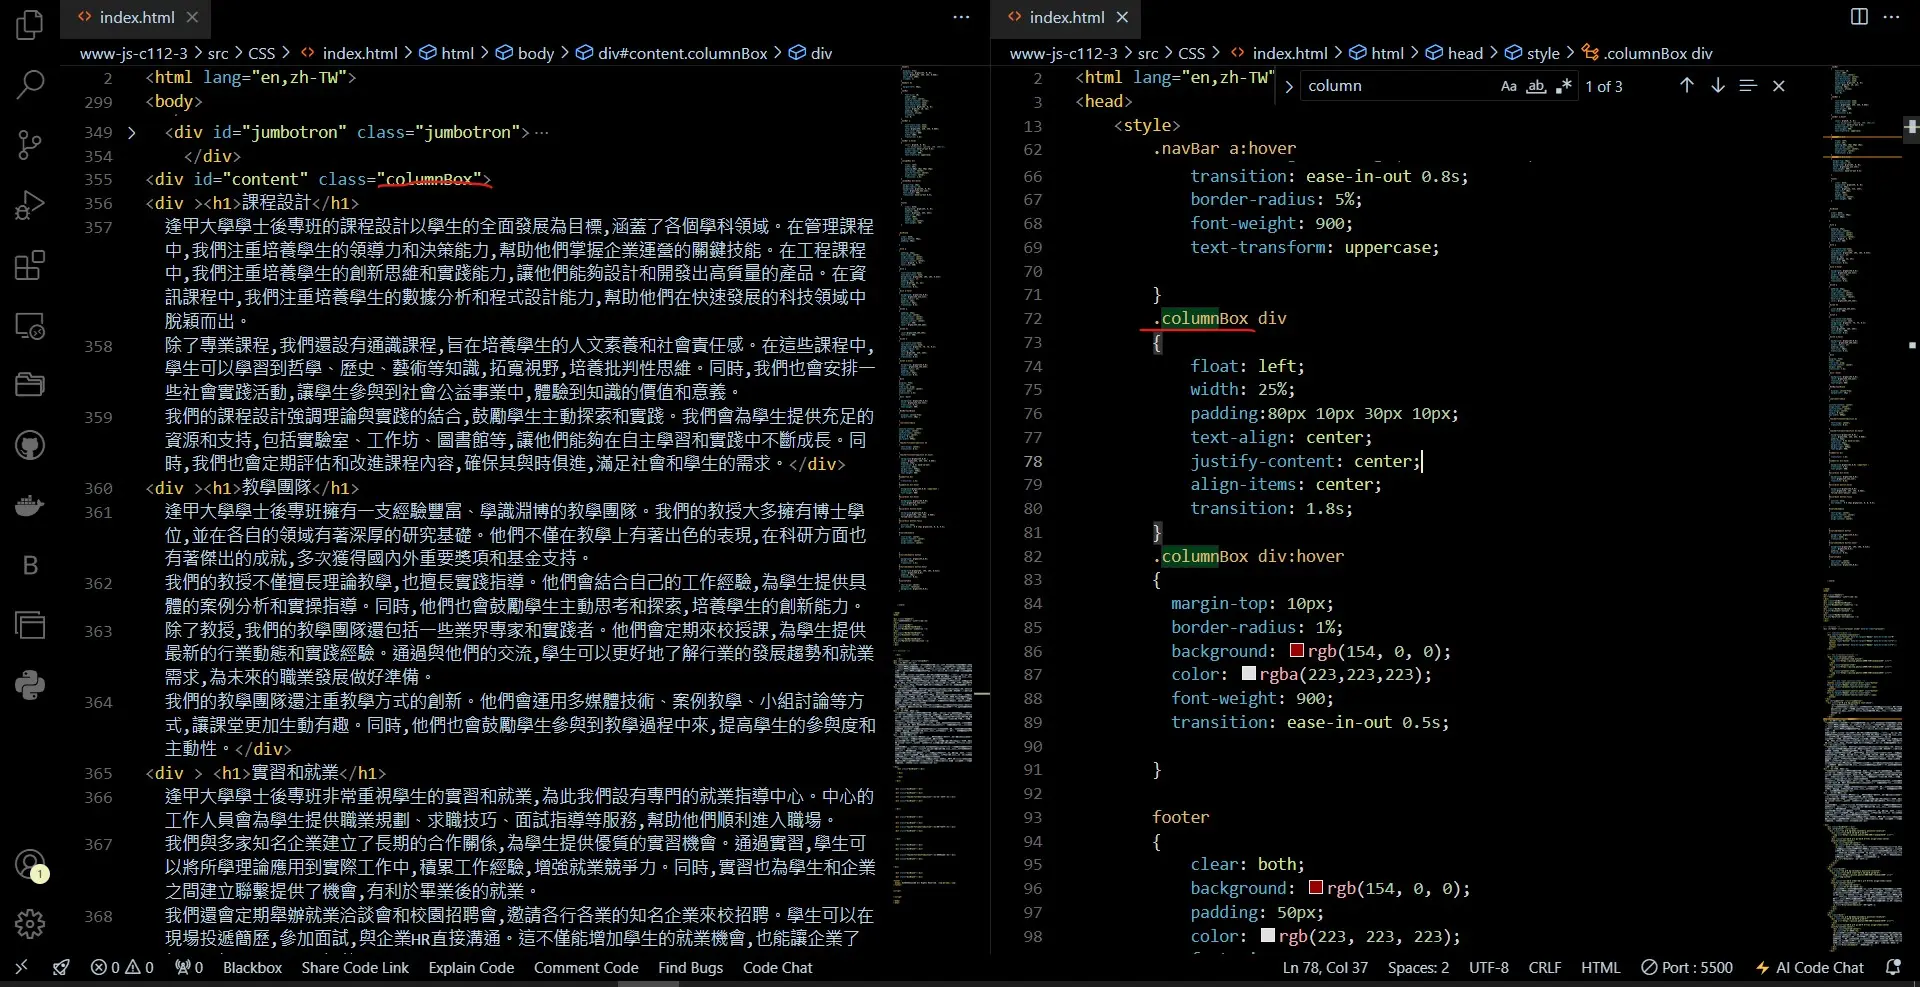1920x987 pixels.
Task: Toggle Use Regular Expression in find widget
Action: (1564, 86)
